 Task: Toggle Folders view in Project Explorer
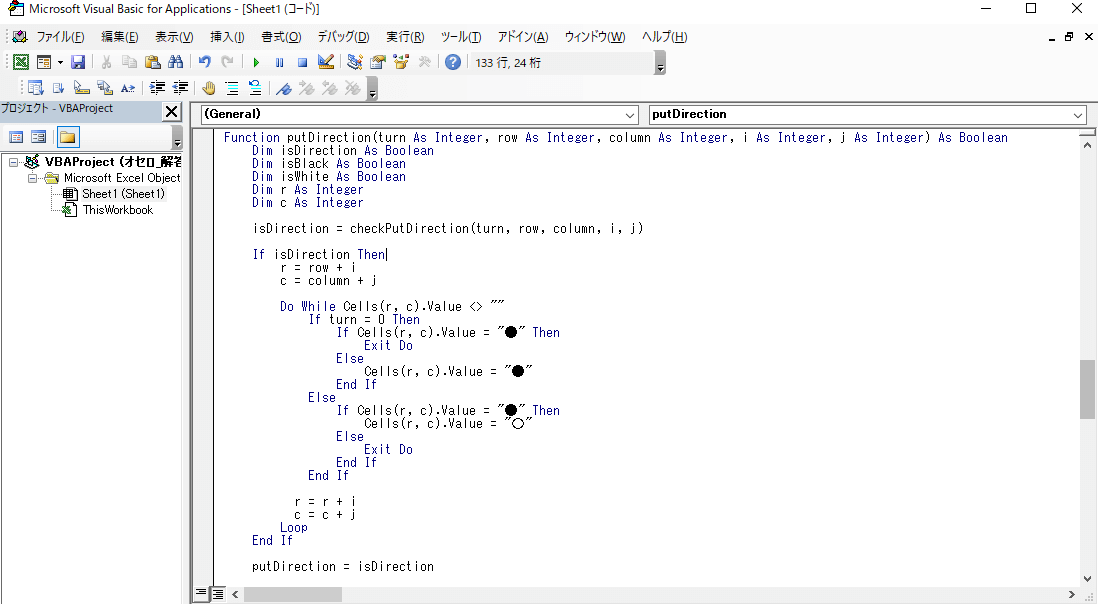(x=68, y=137)
